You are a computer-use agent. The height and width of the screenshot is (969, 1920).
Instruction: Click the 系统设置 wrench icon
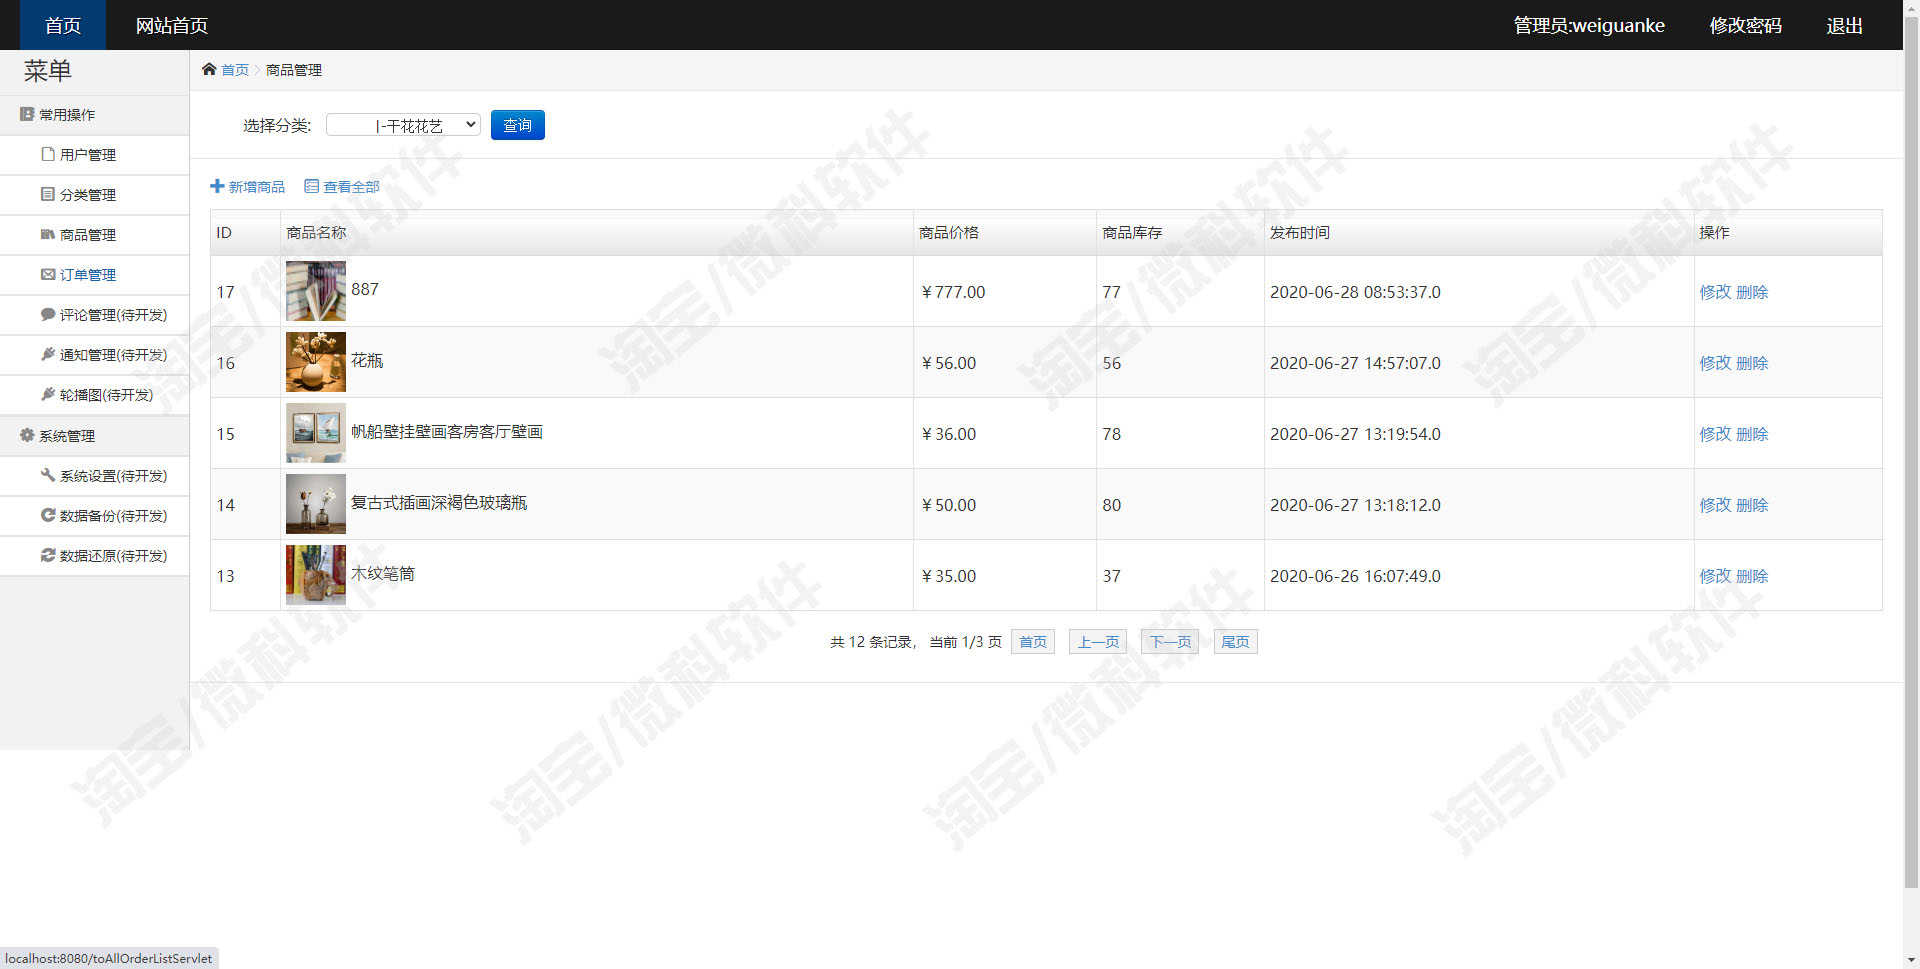point(47,475)
